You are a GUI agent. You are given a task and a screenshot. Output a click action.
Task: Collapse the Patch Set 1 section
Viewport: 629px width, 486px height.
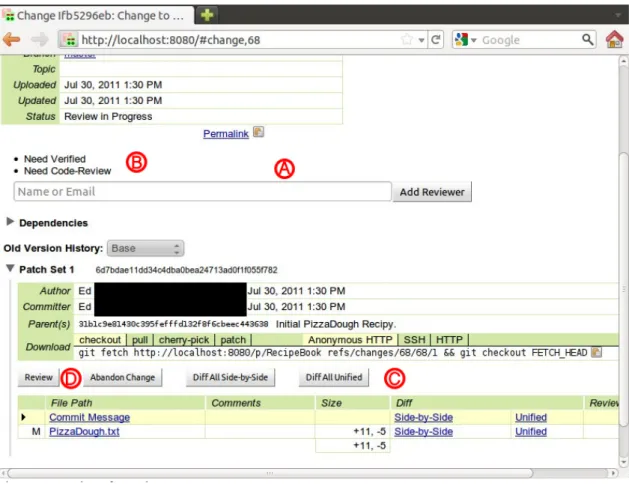coord(10,269)
